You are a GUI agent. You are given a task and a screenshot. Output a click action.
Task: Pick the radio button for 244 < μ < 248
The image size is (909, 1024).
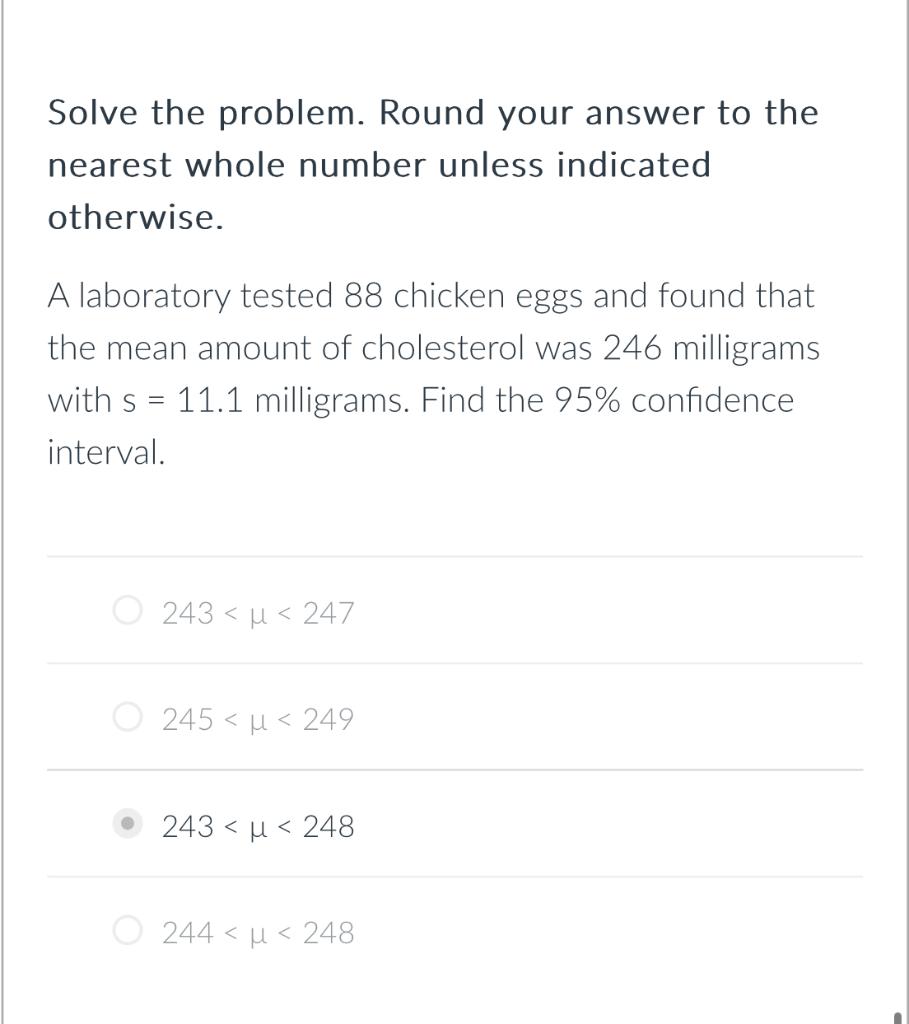pos(127,930)
